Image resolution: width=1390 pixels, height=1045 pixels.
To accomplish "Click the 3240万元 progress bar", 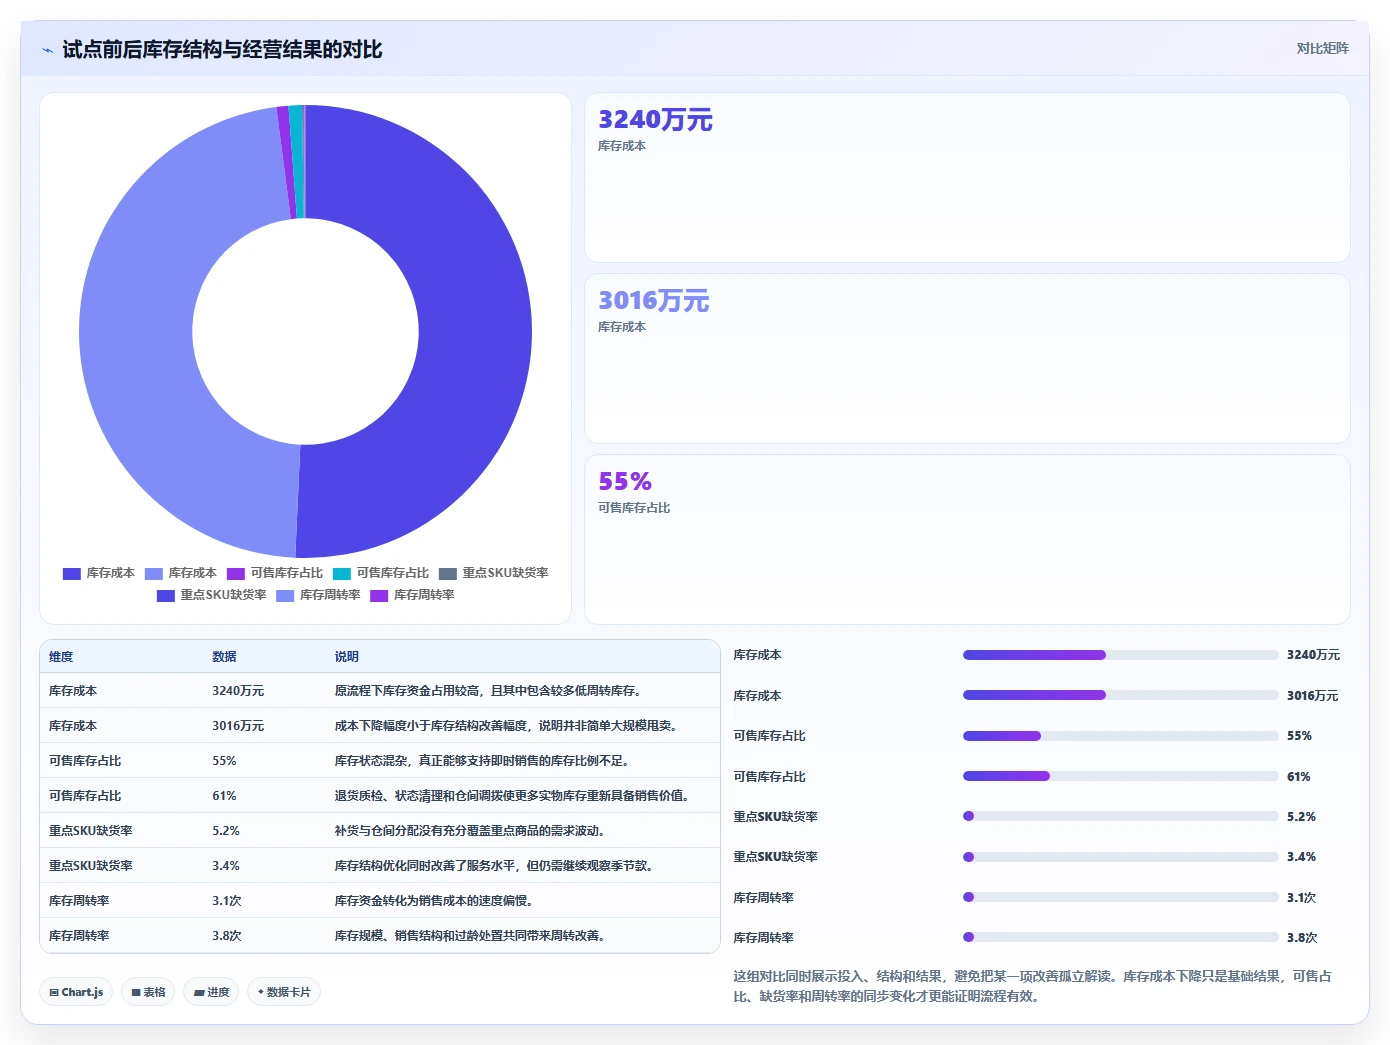I will point(1120,655).
